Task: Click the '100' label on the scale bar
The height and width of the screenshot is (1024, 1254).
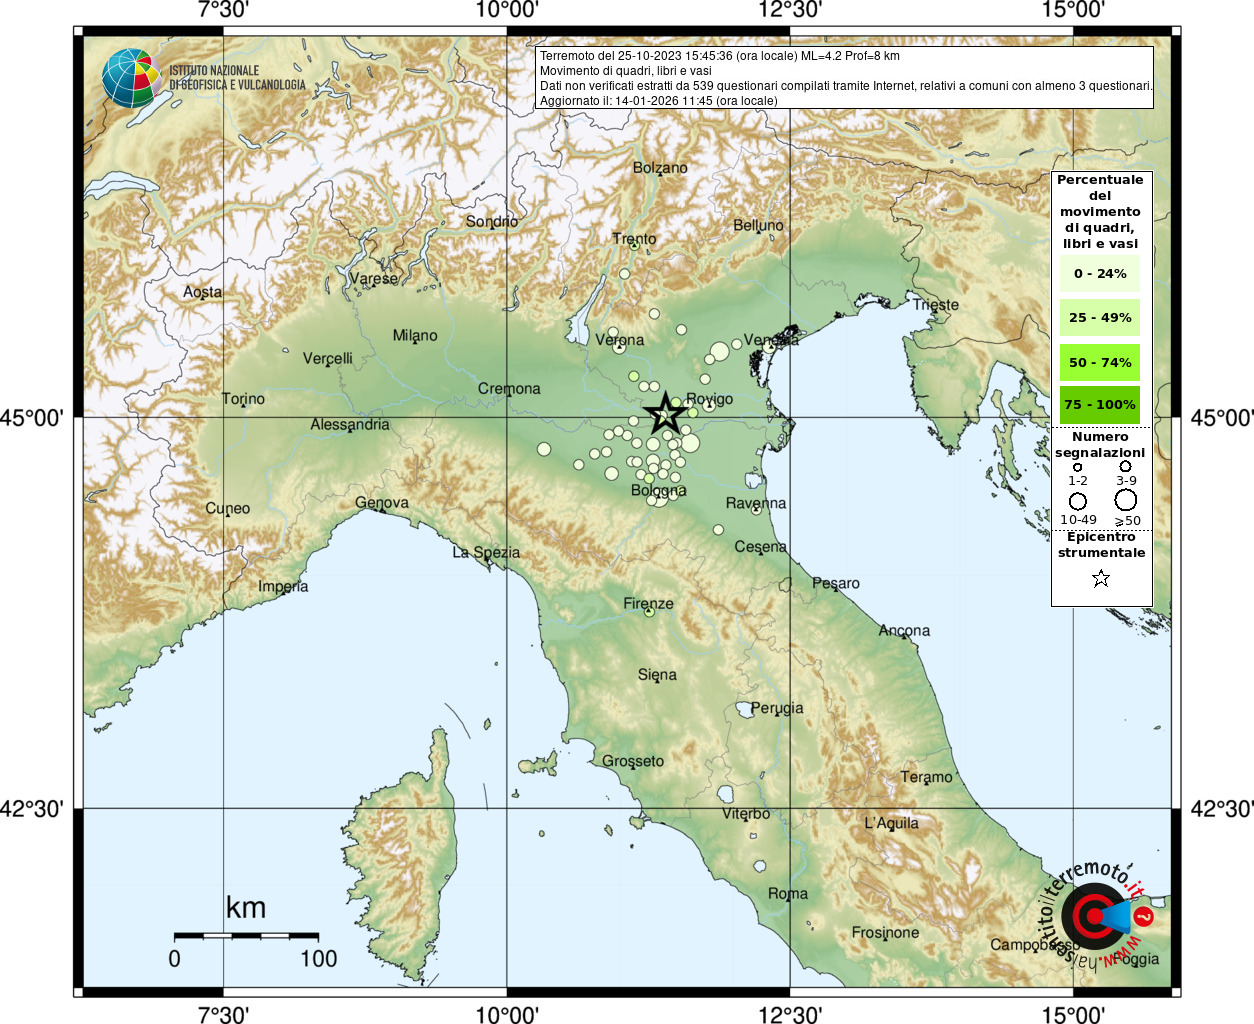Action: click(x=319, y=958)
